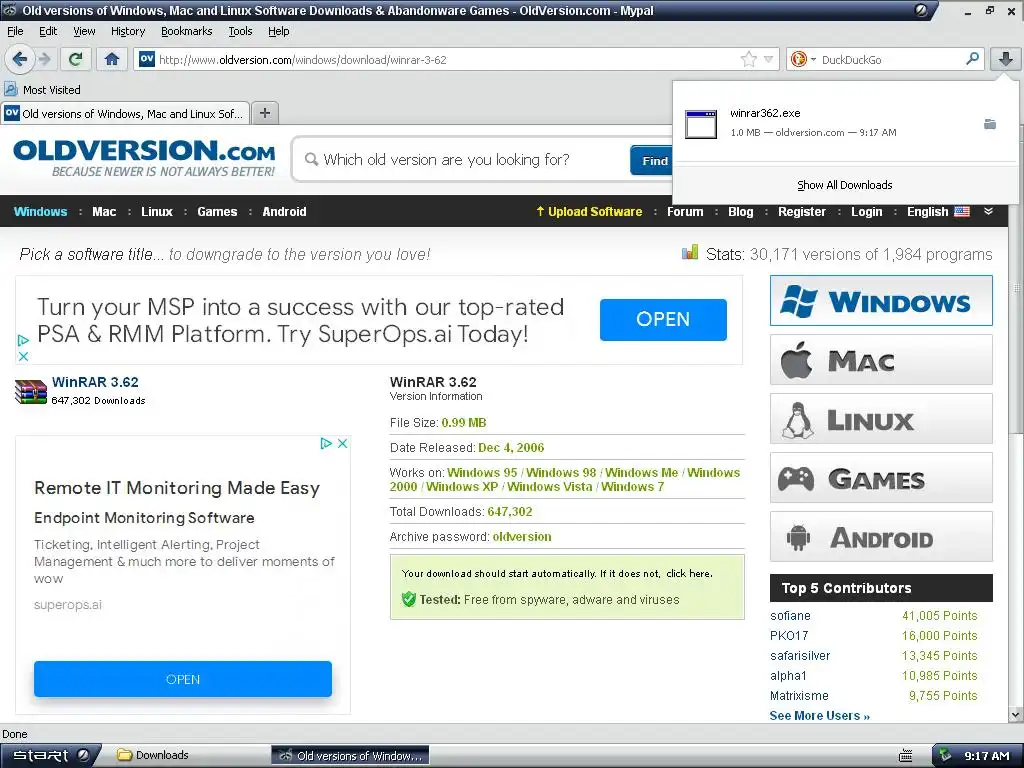The height and width of the screenshot is (768, 1024).
Task: Click the WinRAR books icon
Action: [x=31, y=392]
